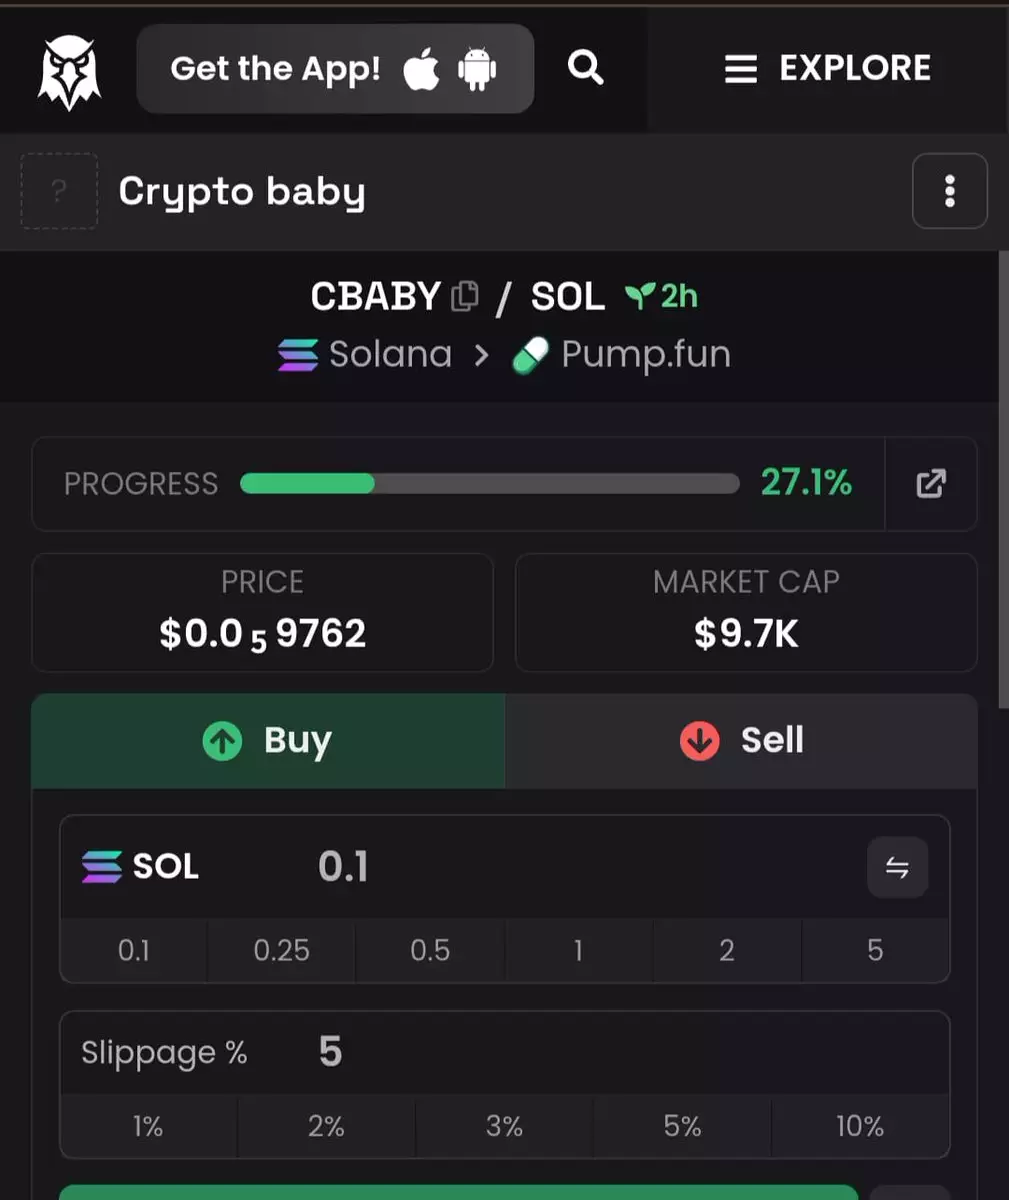Open the three-dot options menu
This screenshot has width=1009, height=1200.
[949, 191]
